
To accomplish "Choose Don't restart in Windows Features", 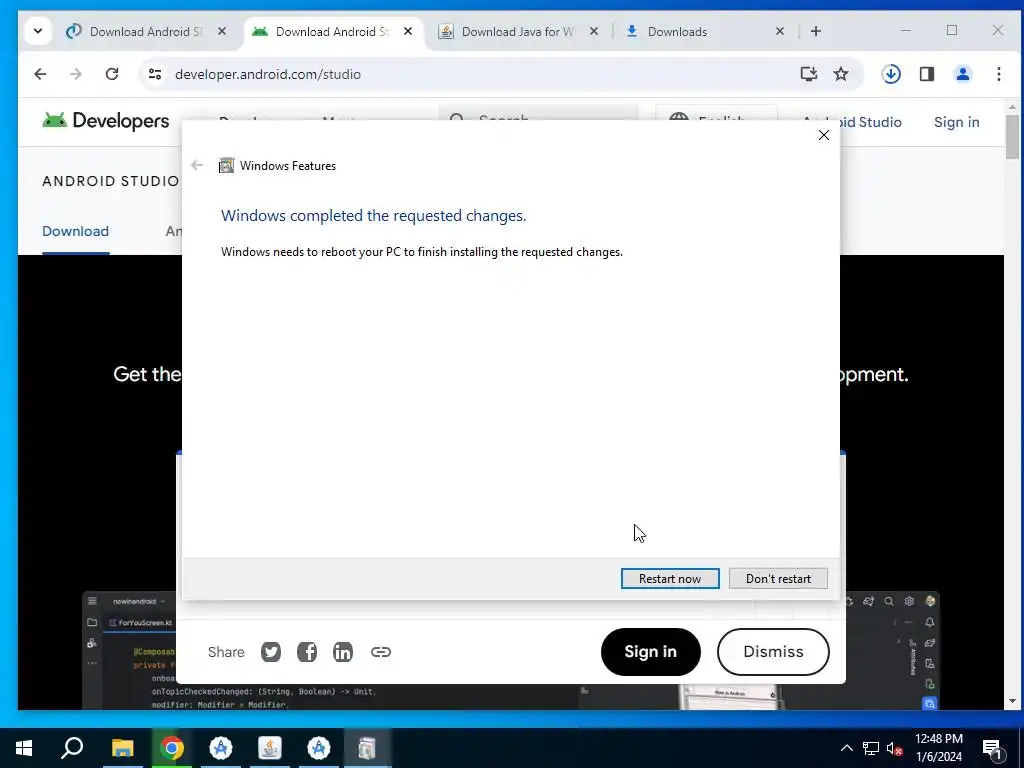I will tap(778, 579).
